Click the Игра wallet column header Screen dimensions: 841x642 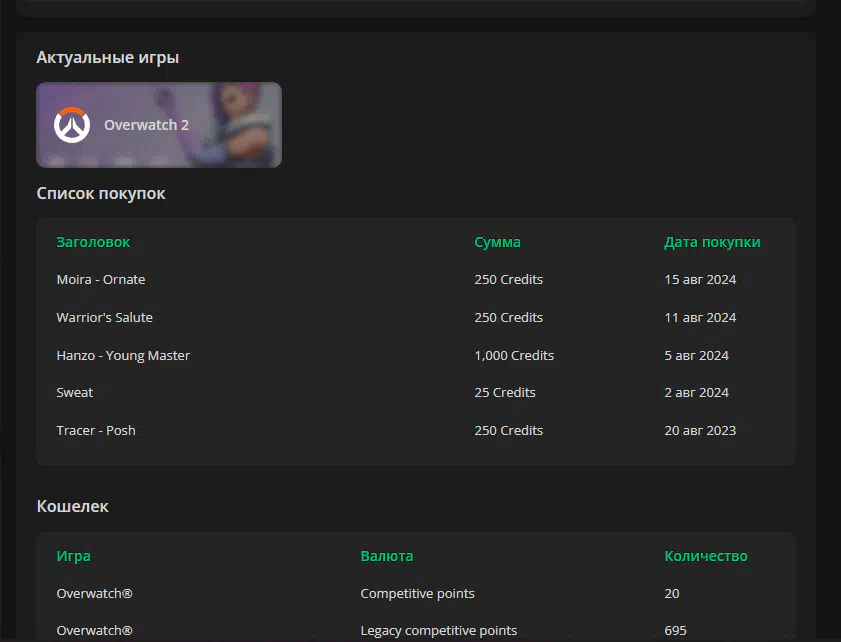73,556
